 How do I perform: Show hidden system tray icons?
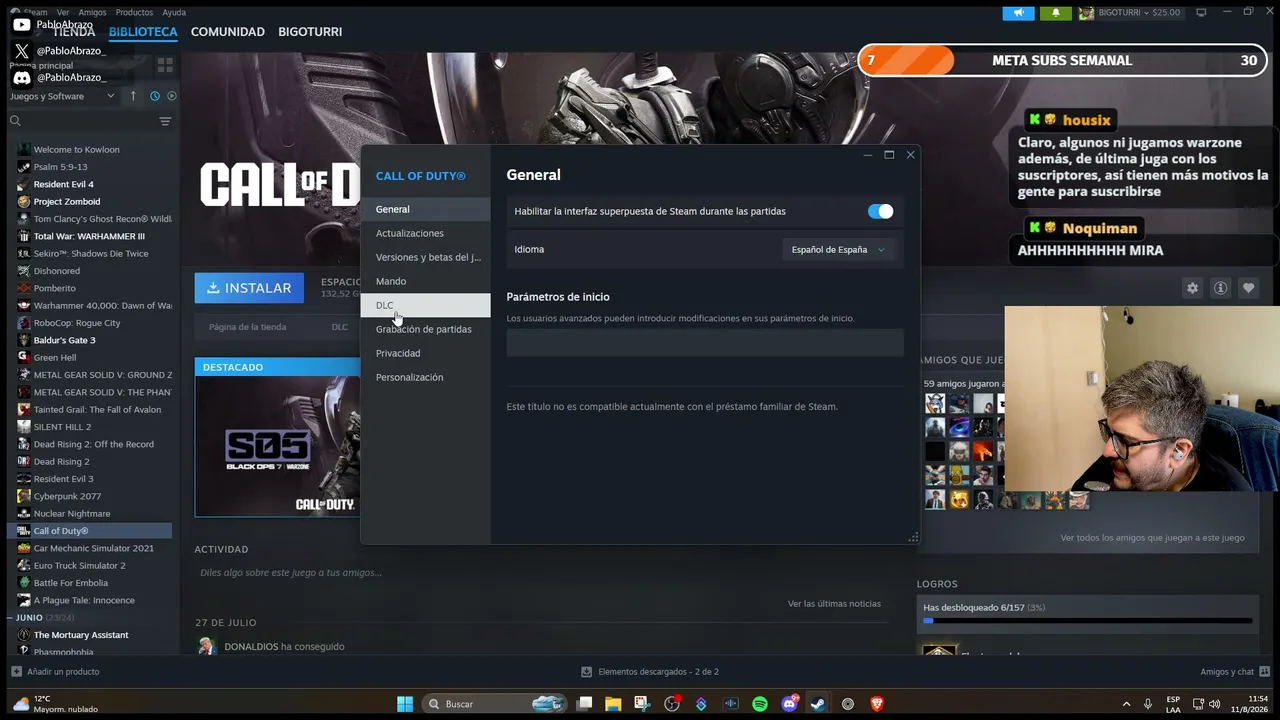1126,704
